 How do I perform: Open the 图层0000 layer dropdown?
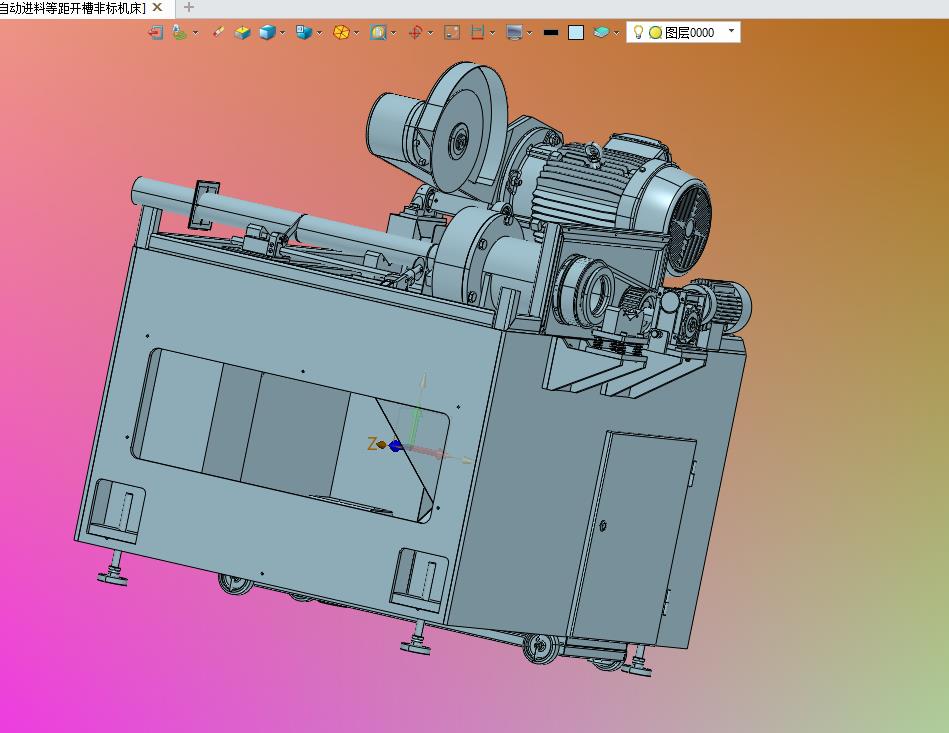731,32
